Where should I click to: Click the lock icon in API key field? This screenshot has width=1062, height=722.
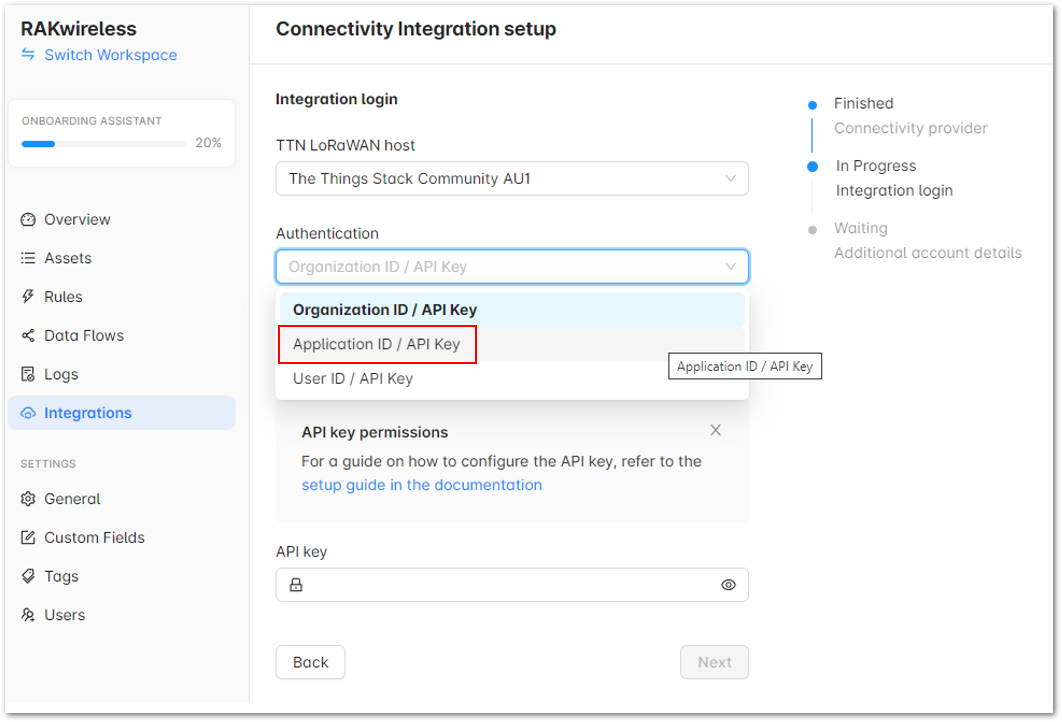tap(296, 585)
